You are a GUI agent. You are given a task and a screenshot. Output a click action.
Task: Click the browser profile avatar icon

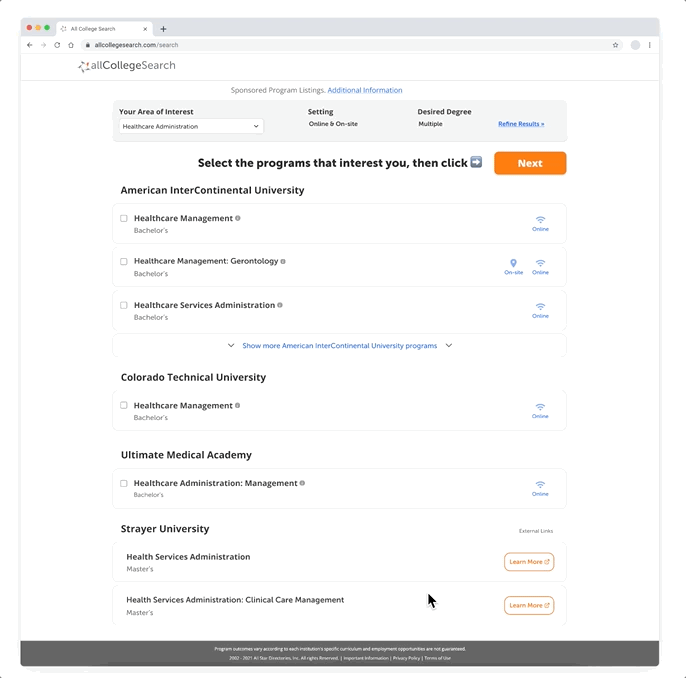[x=635, y=45]
